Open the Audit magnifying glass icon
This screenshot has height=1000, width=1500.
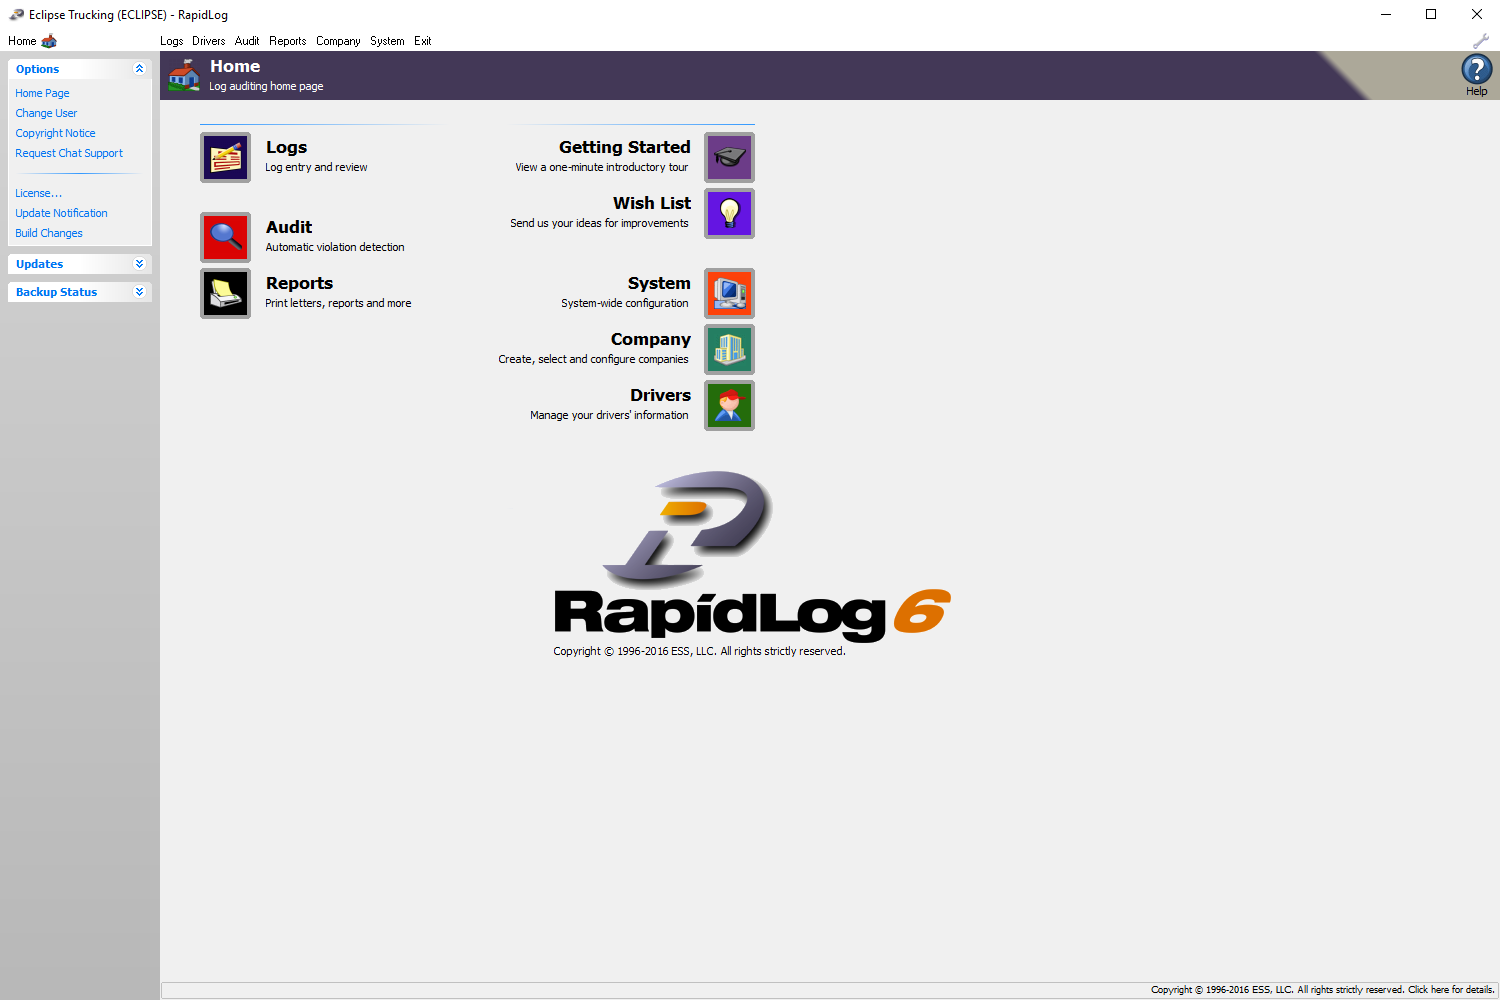(x=225, y=237)
